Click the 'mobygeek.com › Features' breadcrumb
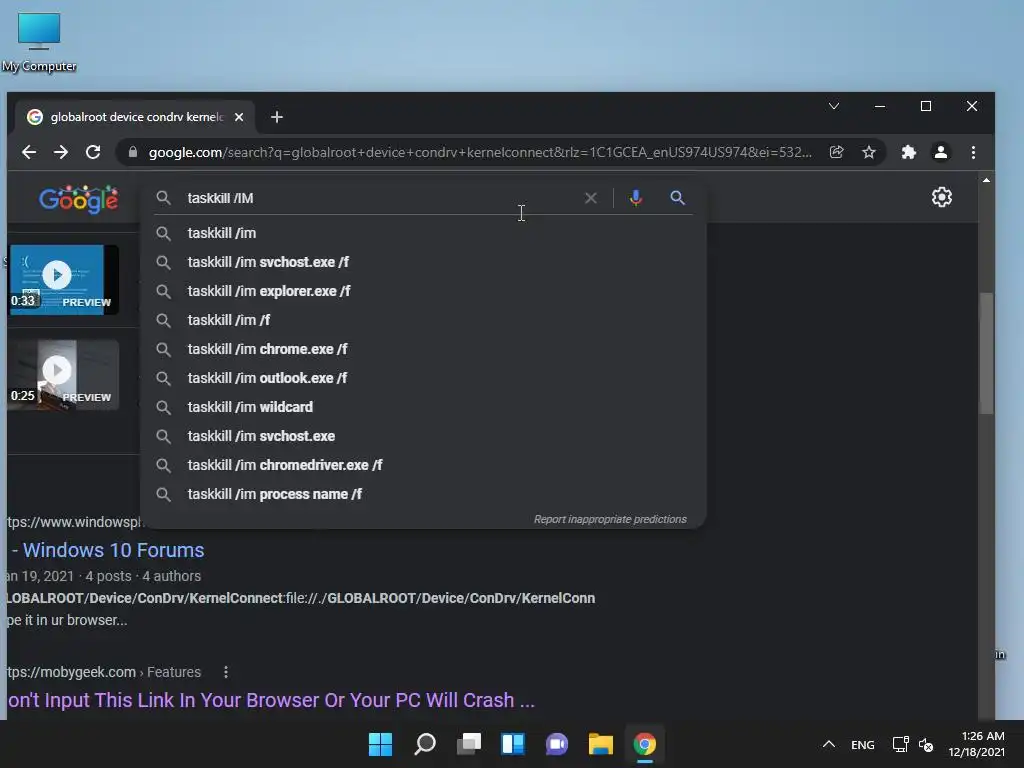The width and height of the screenshot is (1024, 768). point(104,672)
